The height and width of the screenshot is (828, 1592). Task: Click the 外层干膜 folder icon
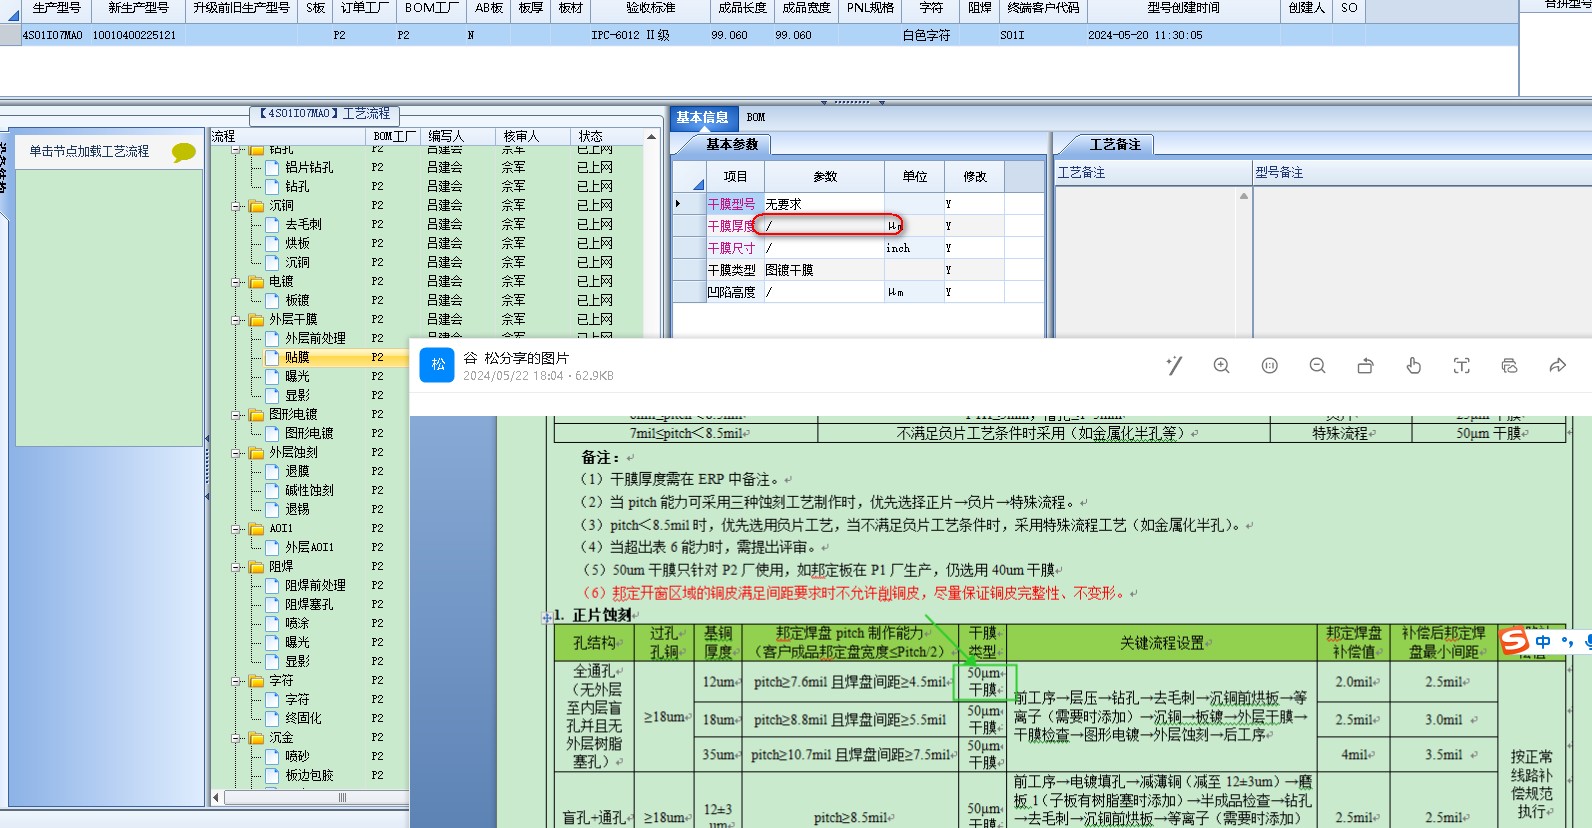coord(256,320)
